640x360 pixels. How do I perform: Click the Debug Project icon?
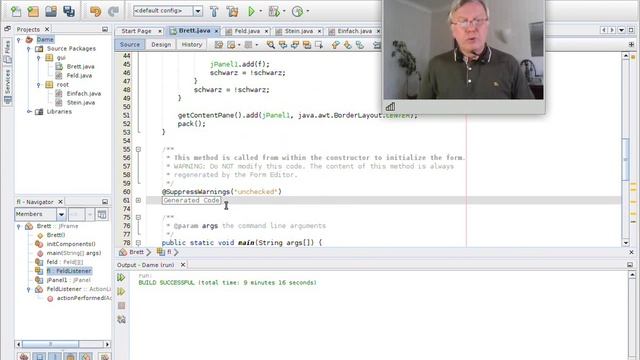tap(274, 11)
